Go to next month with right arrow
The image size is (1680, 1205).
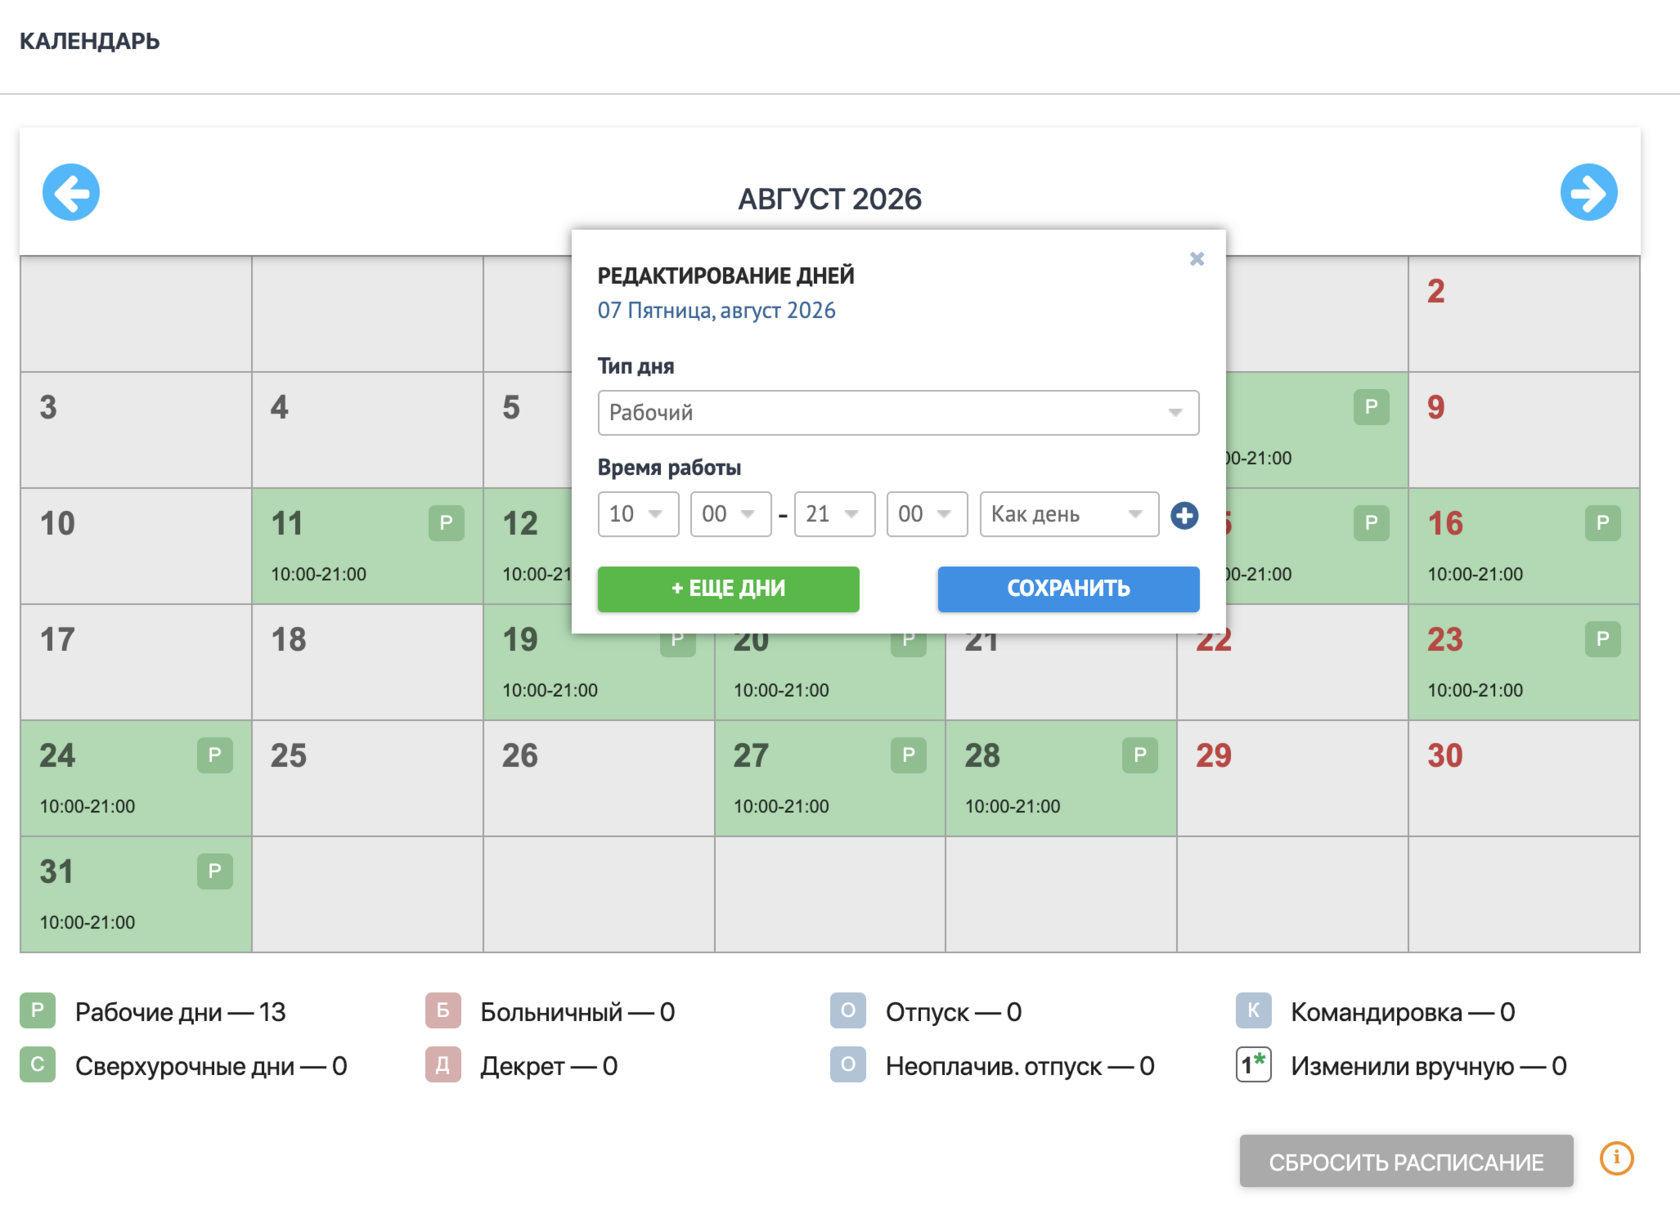(1589, 192)
